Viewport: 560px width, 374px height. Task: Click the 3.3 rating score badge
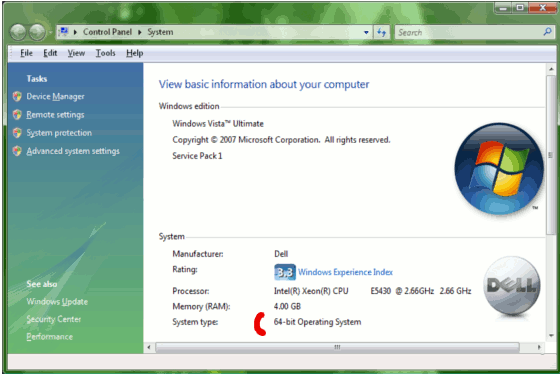285,272
